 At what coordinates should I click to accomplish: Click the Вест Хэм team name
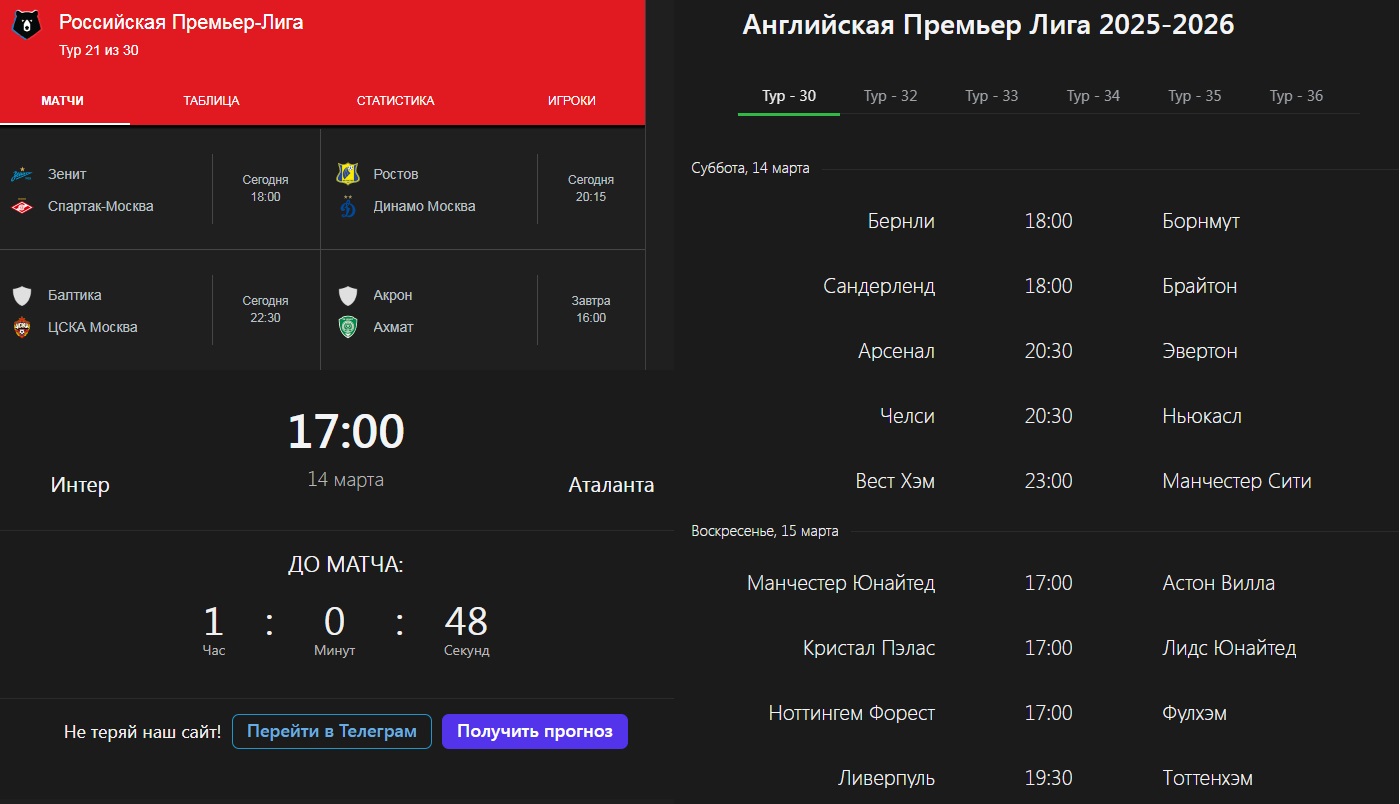pos(895,481)
